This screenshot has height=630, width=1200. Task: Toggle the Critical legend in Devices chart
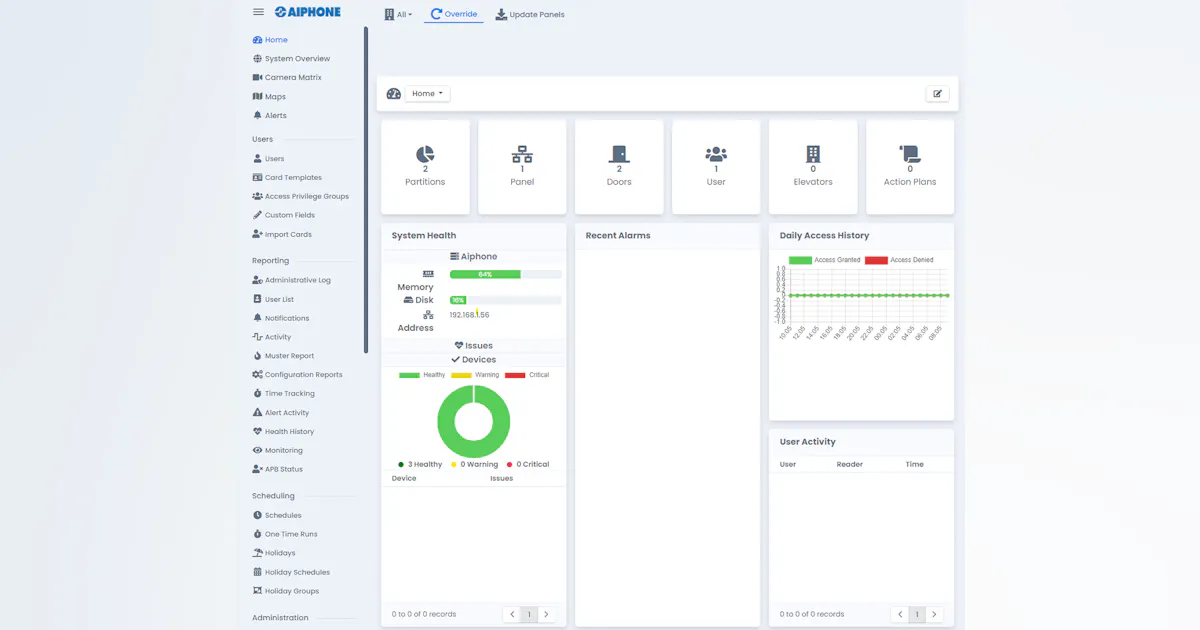click(x=527, y=375)
